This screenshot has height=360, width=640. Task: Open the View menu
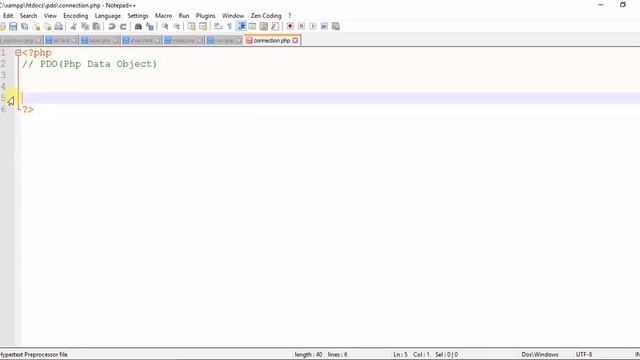coord(50,16)
